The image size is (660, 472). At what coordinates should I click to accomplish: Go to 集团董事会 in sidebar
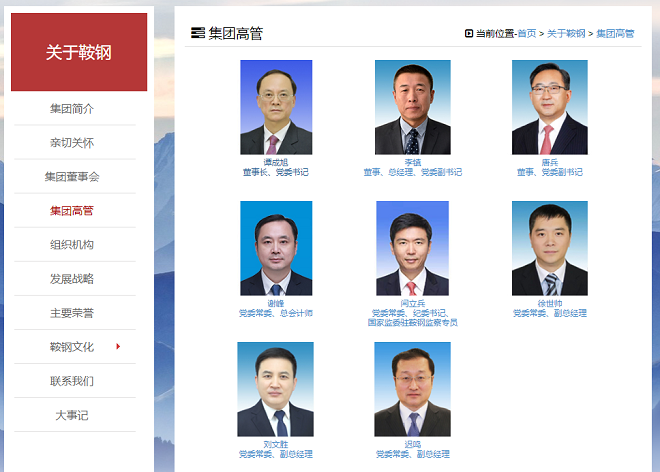[72, 176]
